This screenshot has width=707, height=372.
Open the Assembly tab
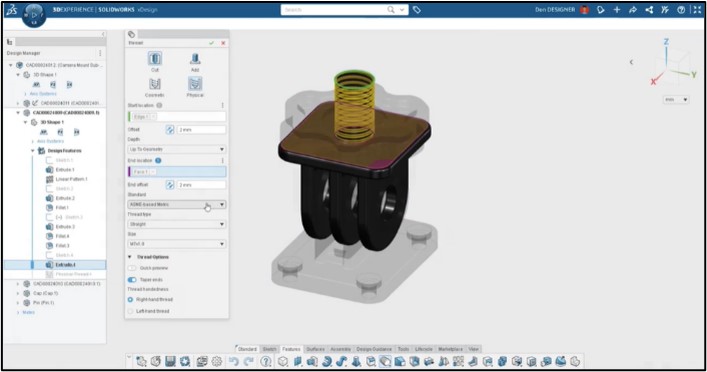click(340, 349)
